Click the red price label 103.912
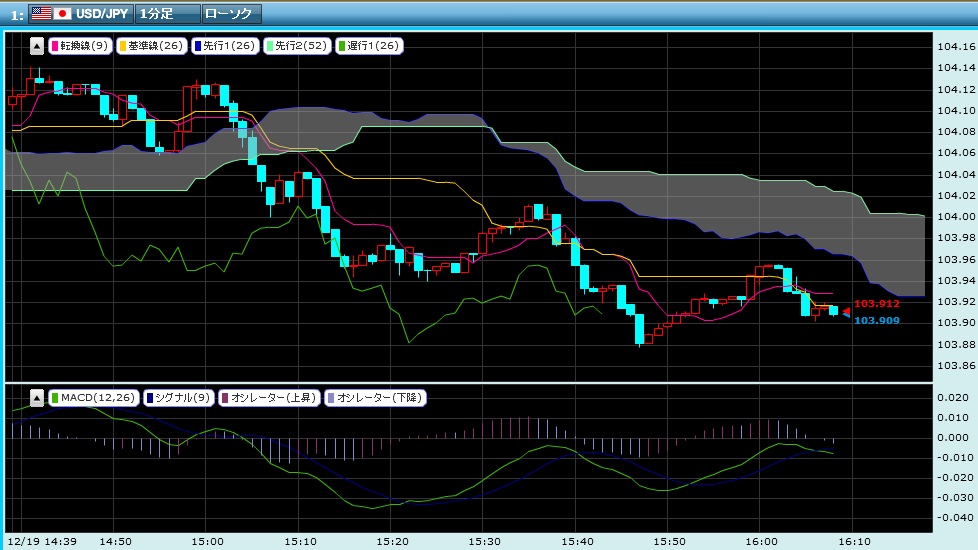Viewport: 978px width, 550px height. (x=876, y=304)
